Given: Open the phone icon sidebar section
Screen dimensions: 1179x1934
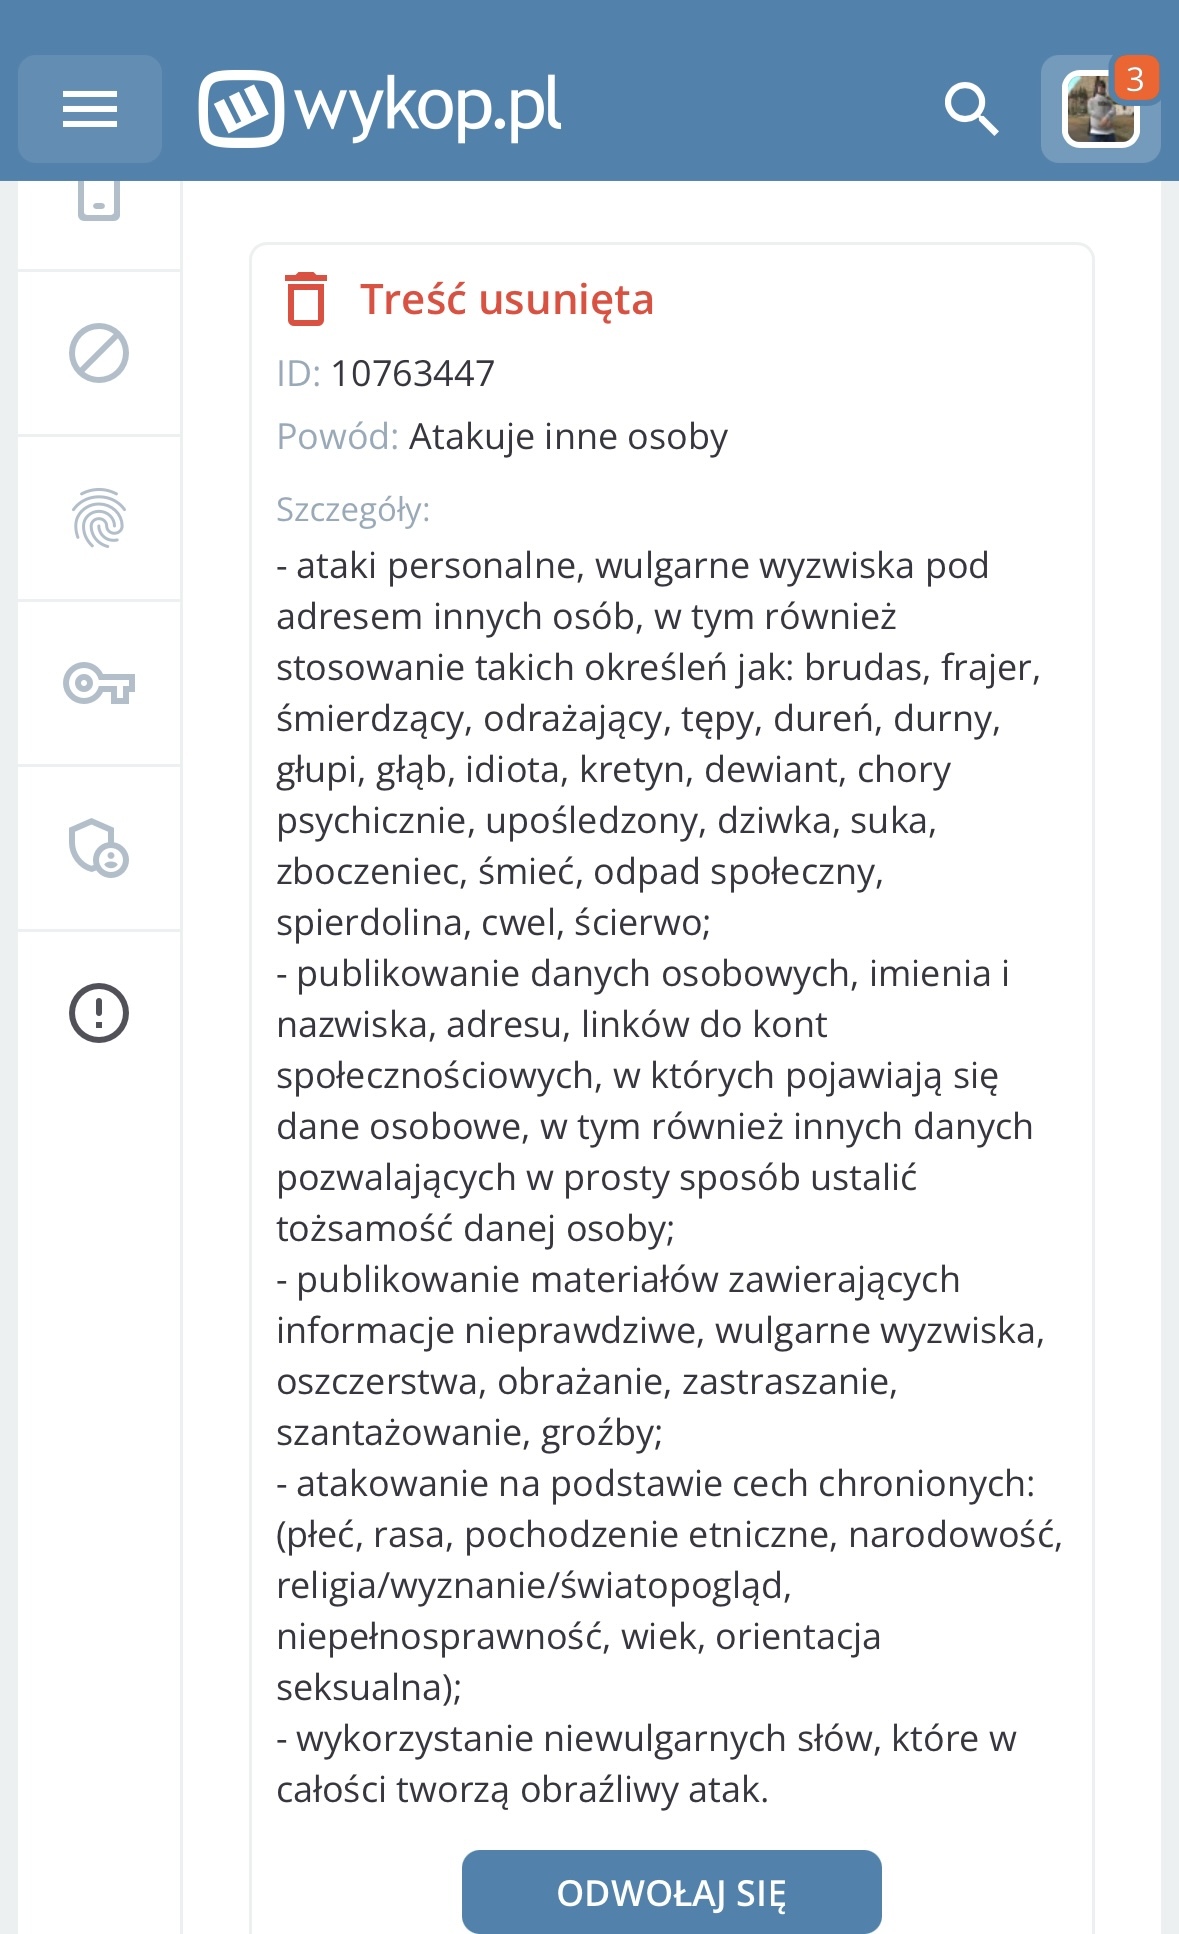Looking at the screenshot, I should click(x=99, y=200).
